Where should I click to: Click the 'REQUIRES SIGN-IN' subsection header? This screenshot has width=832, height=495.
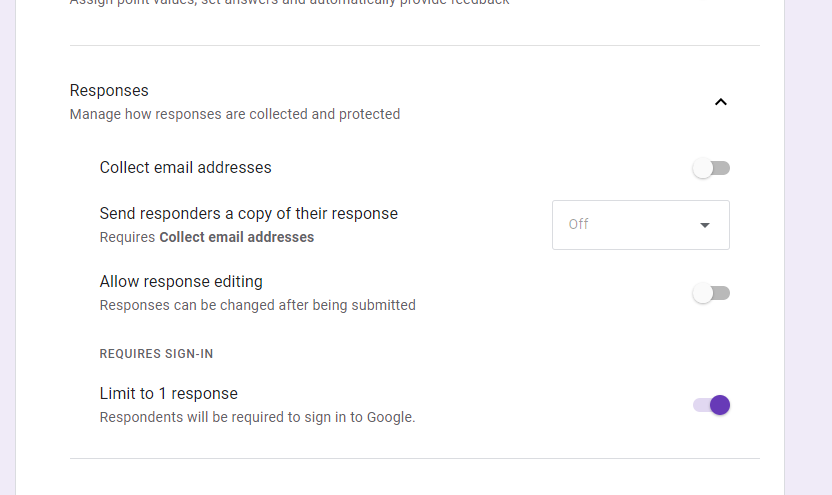(156, 354)
